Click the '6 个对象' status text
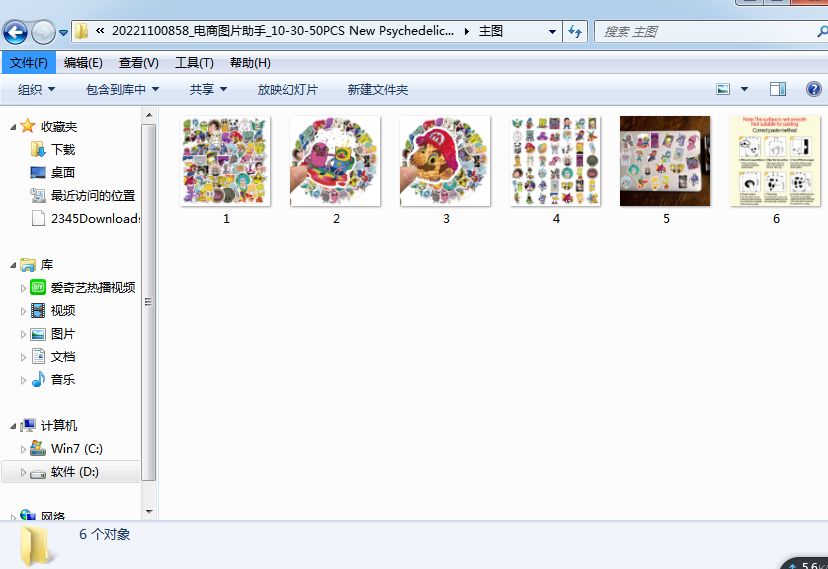The height and width of the screenshot is (569, 828). pyautogui.click(x=105, y=534)
